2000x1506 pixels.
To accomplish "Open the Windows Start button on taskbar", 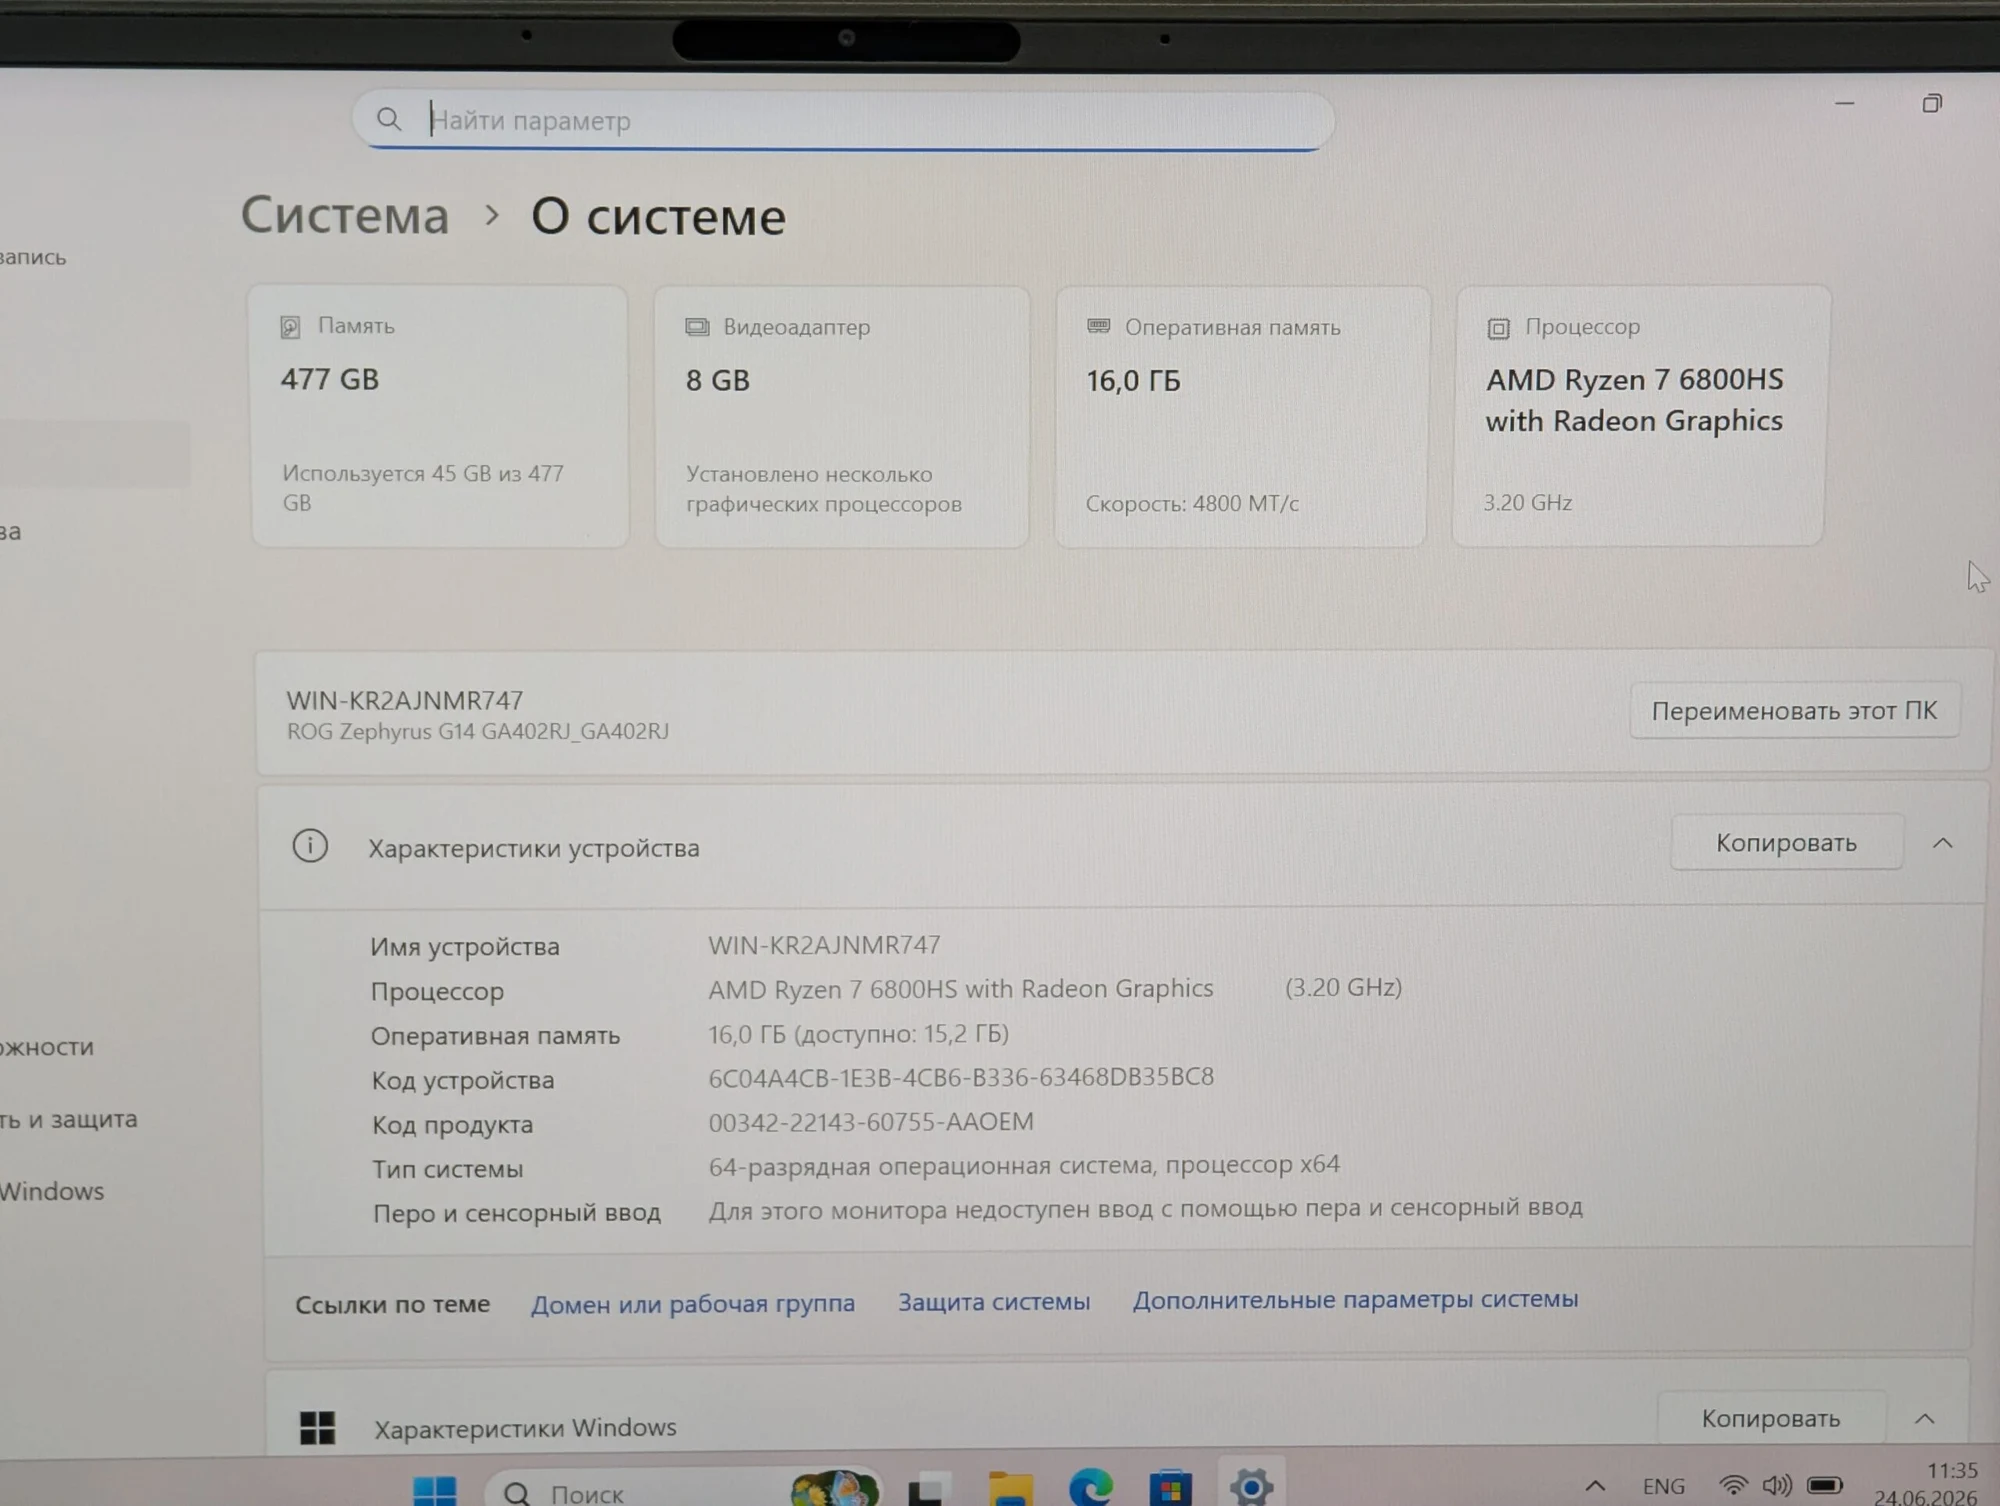I will pyautogui.click(x=435, y=1490).
